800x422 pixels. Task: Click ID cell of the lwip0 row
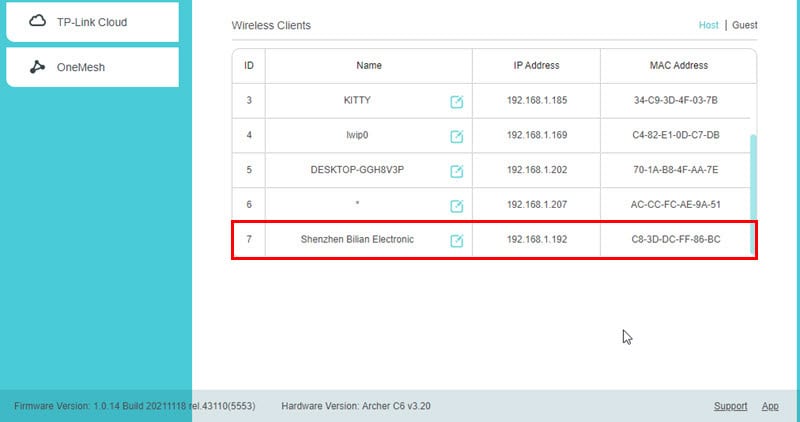point(249,135)
